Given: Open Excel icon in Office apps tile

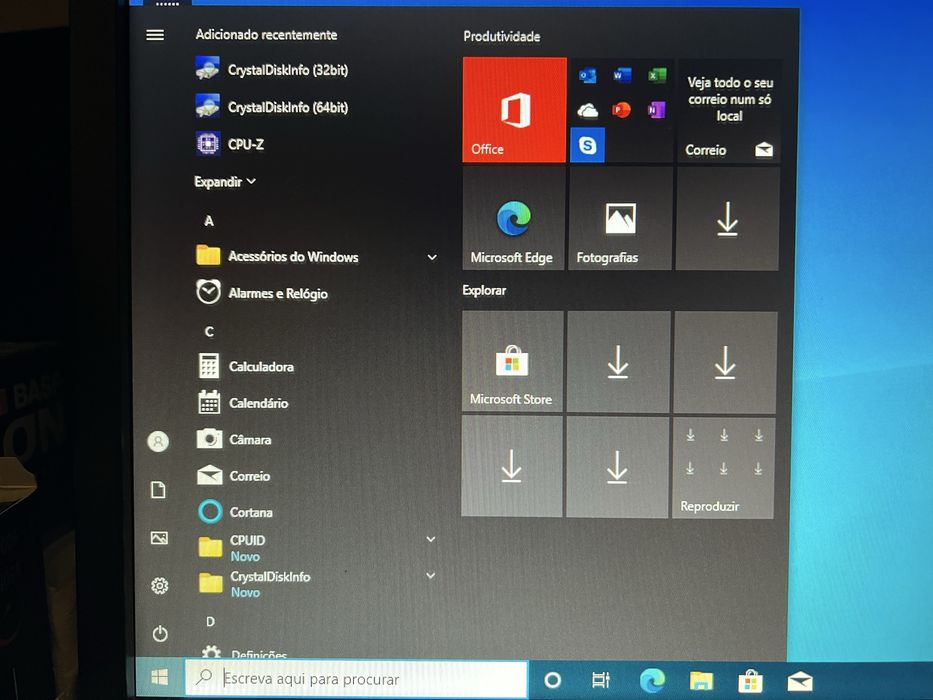Looking at the screenshot, I should 657,76.
